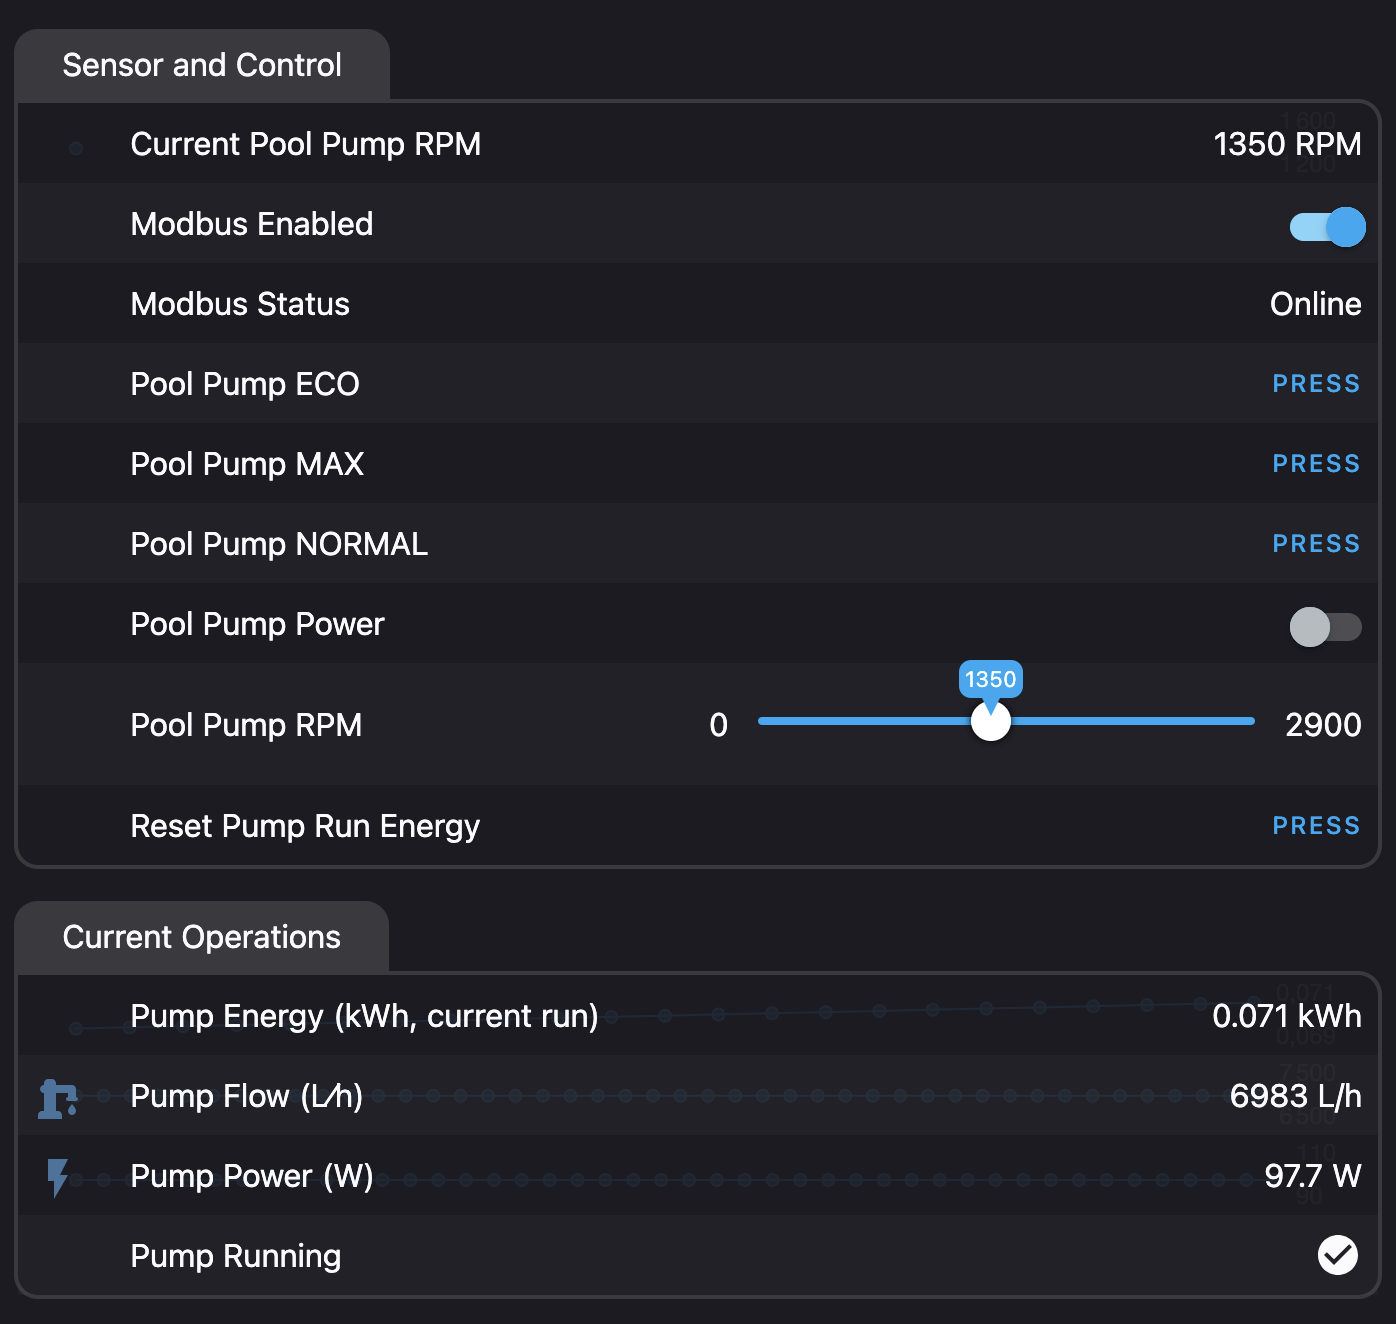
Task: Click the Online status value
Action: click(x=1315, y=304)
